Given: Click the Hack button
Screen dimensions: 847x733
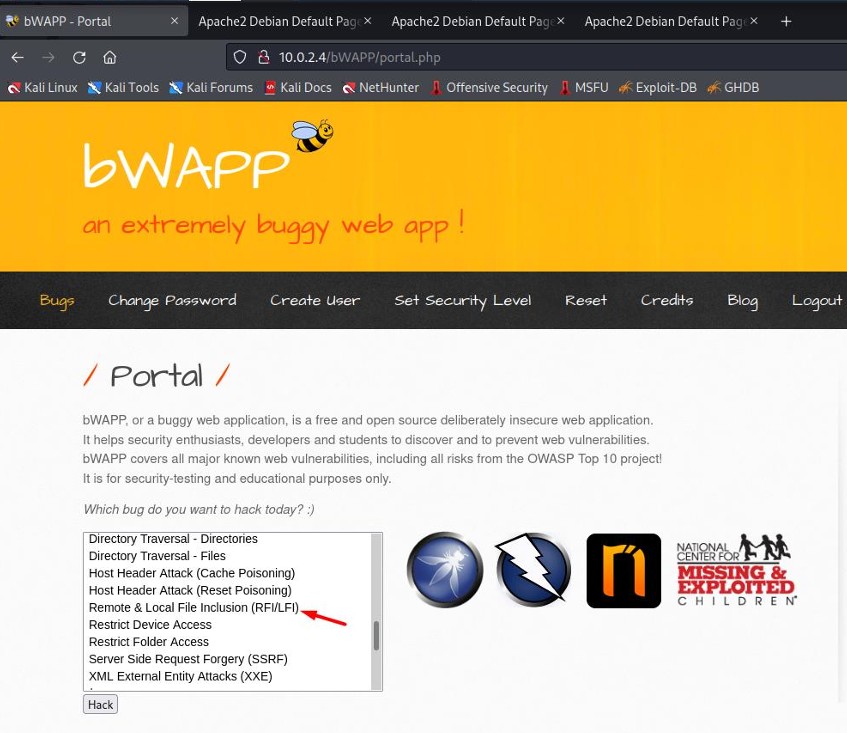Looking at the screenshot, I should [100, 704].
